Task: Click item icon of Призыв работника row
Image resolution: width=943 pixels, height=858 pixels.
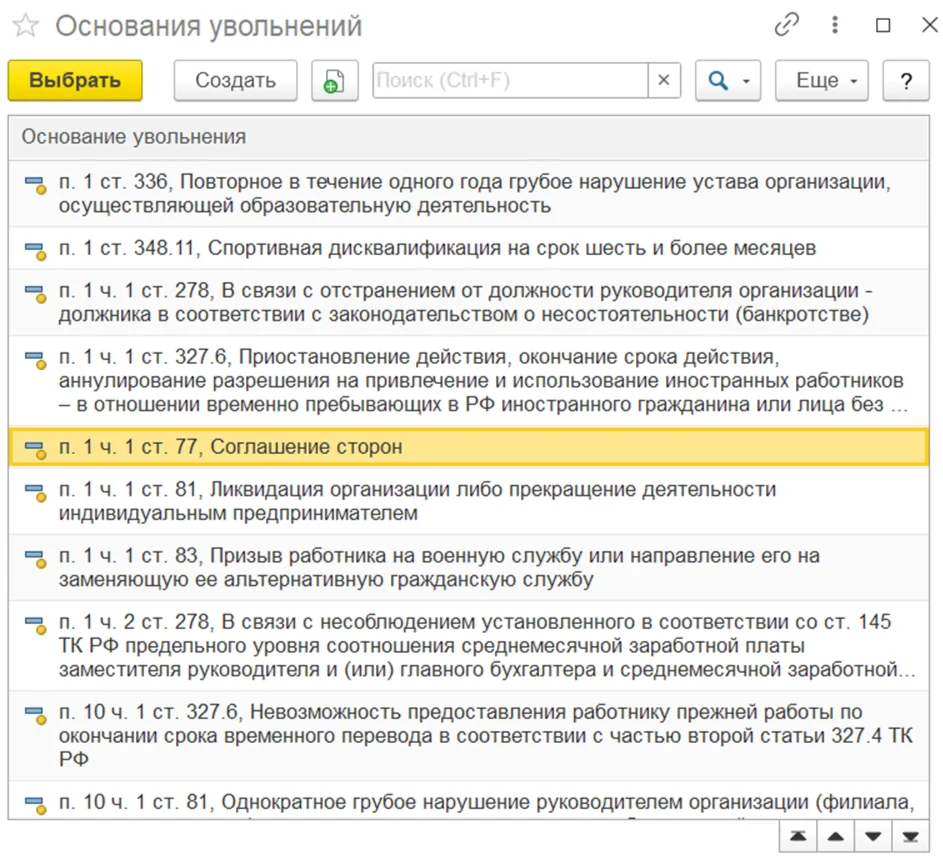Action: pyautogui.click(x=35, y=559)
